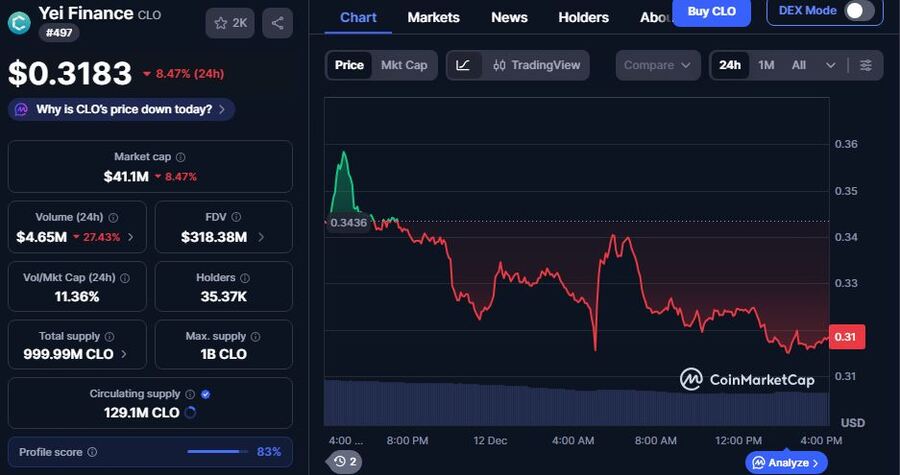Select Price chart view
This screenshot has width=900, height=475.
point(349,65)
